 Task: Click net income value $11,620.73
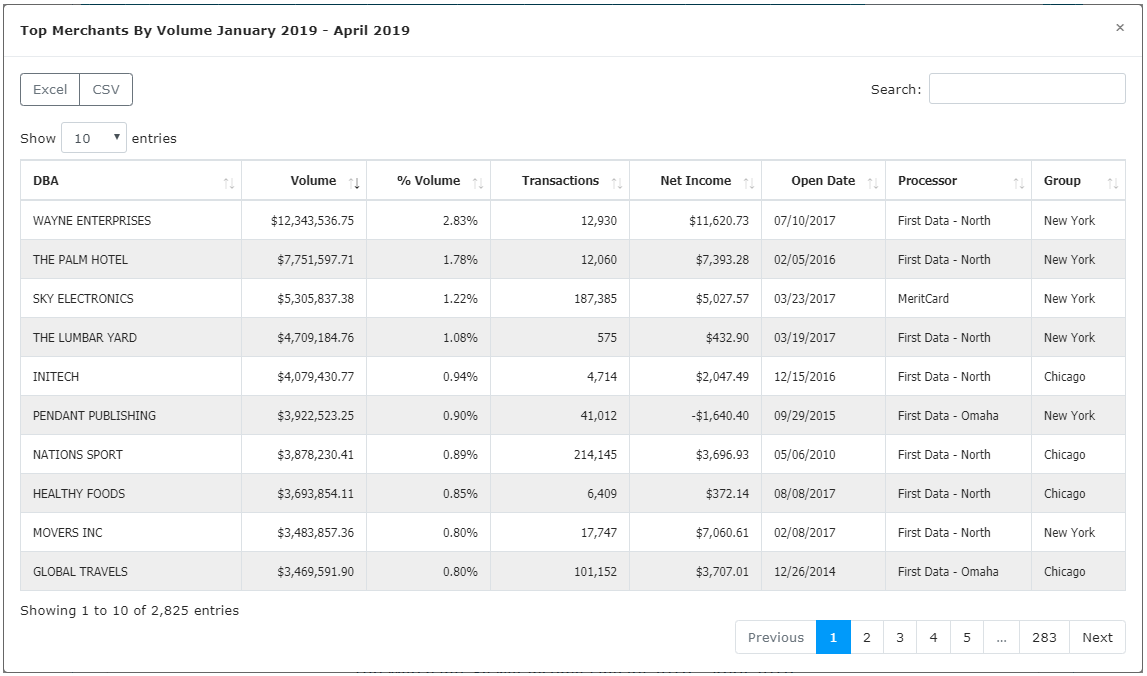click(719, 220)
